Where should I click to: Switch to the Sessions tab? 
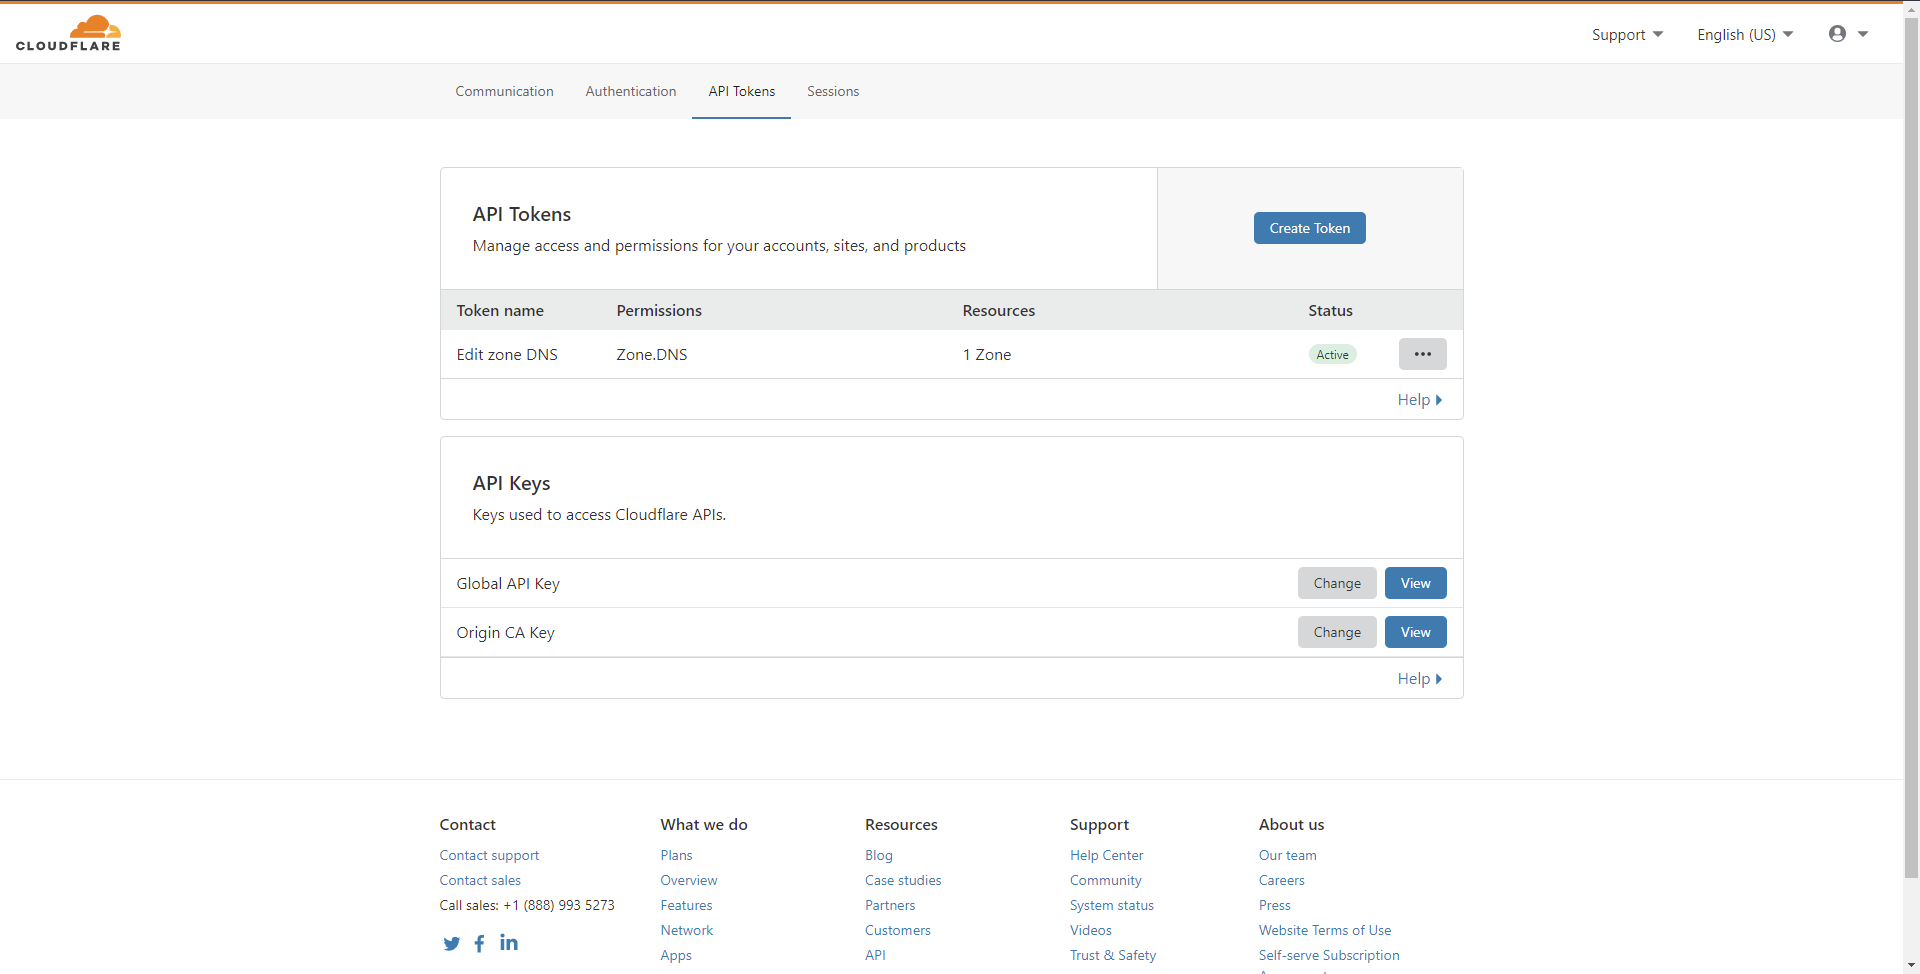click(x=833, y=91)
